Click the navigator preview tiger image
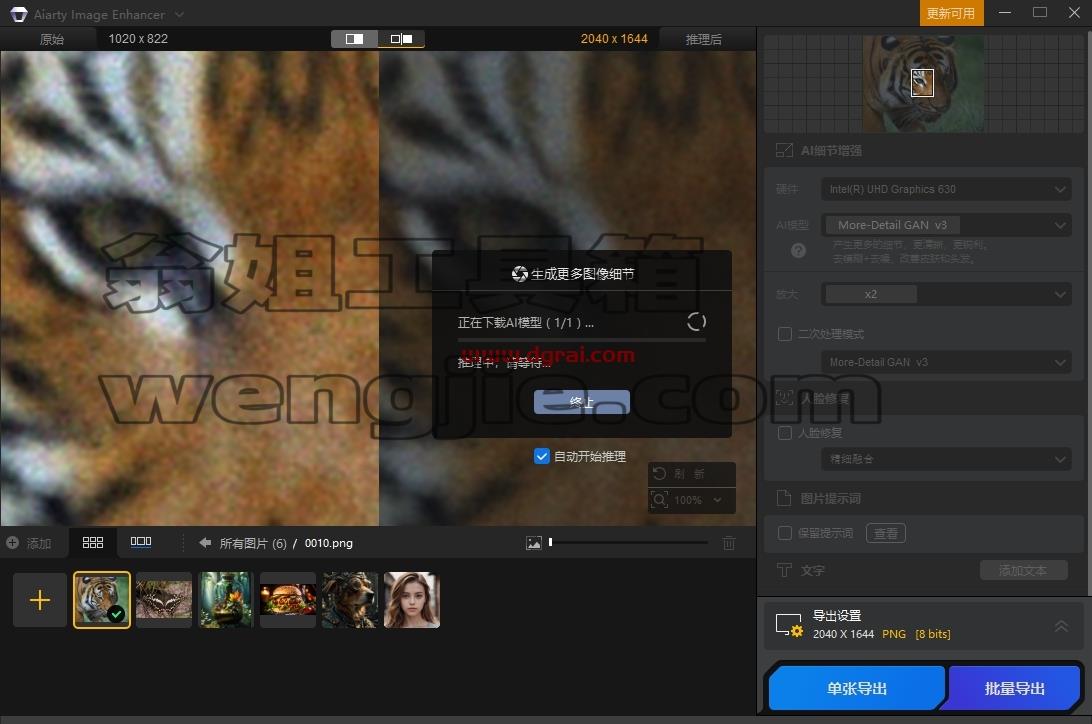The image size is (1092, 724). (923, 84)
